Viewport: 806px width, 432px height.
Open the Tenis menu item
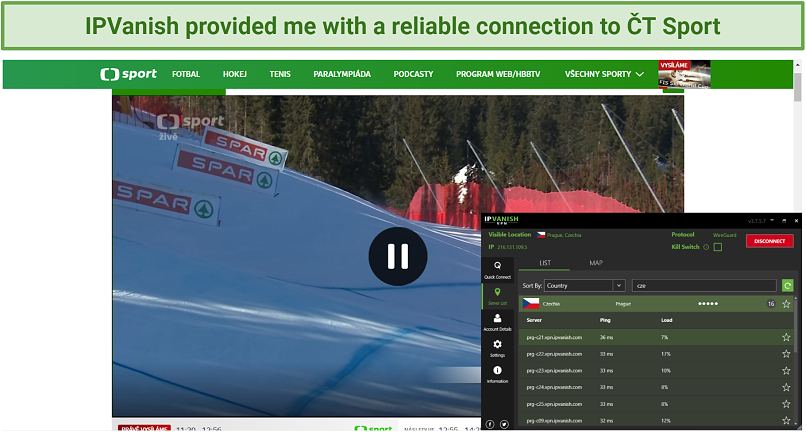[x=280, y=74]
